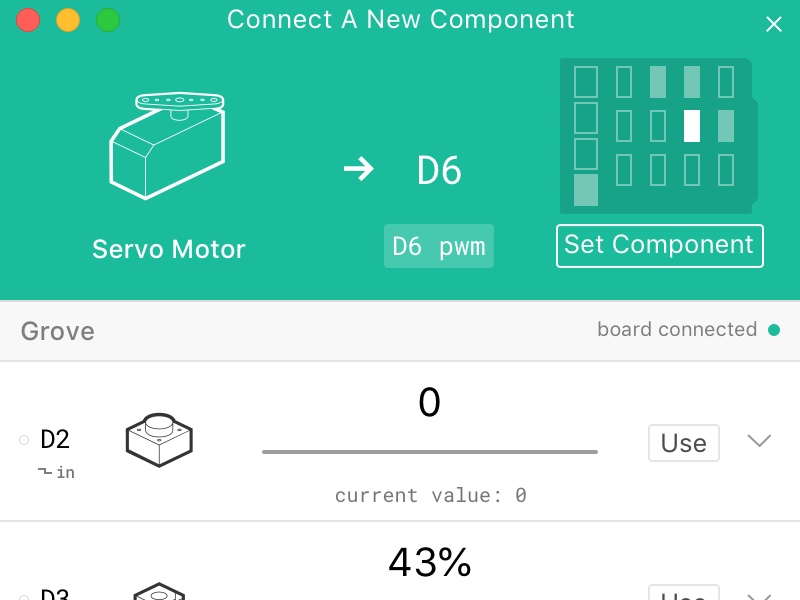Click the Servo Motor illustration
Image resolution: width=800 pixels, height=600 pixels.
[x=167, y=145]
